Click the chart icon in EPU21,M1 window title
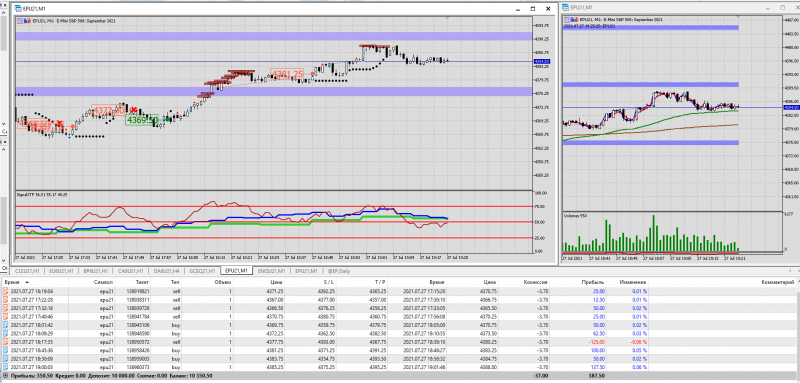 [18, 9]
